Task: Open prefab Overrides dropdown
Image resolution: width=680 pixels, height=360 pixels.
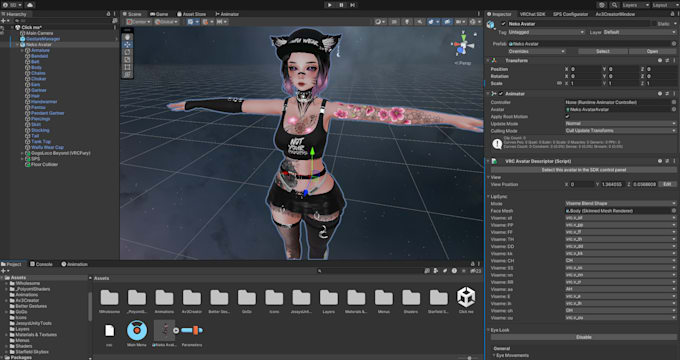Action: tap(537, 51)
